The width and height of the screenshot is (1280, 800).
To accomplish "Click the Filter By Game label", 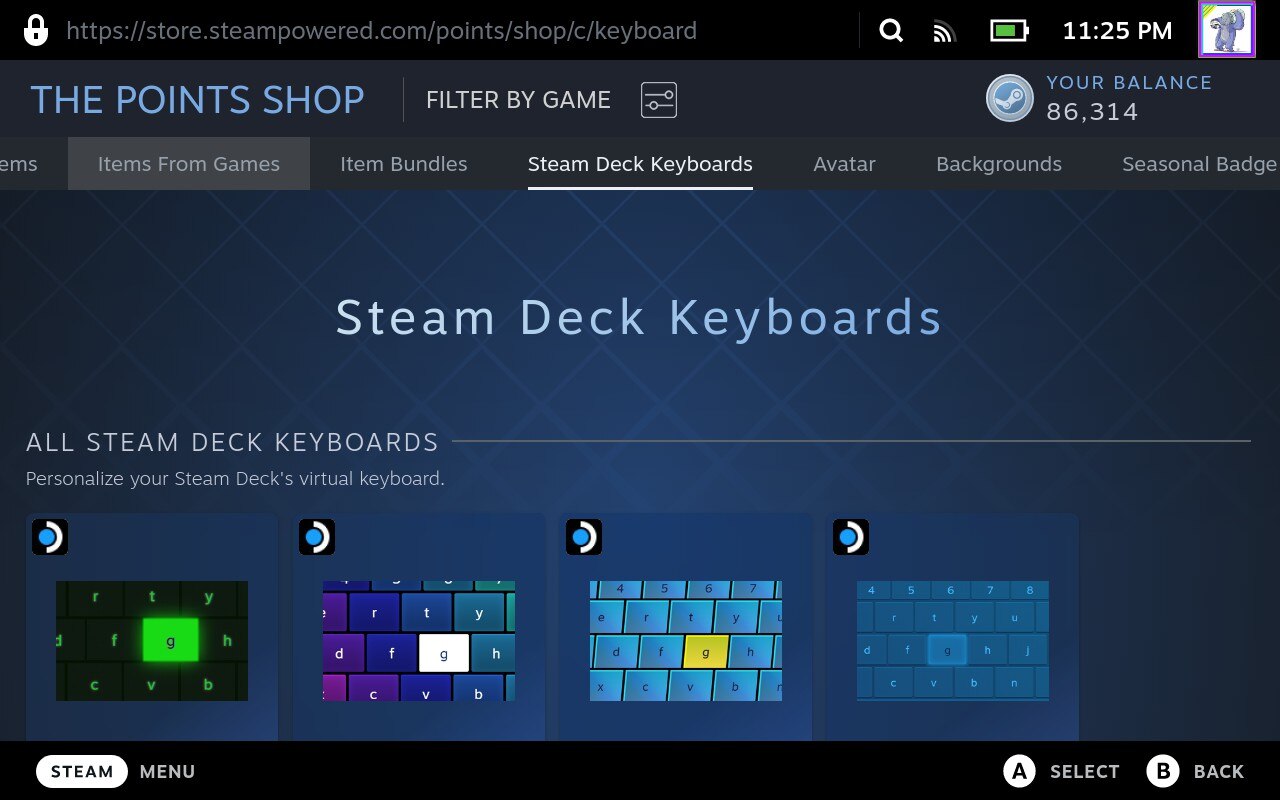I will 518,100.
